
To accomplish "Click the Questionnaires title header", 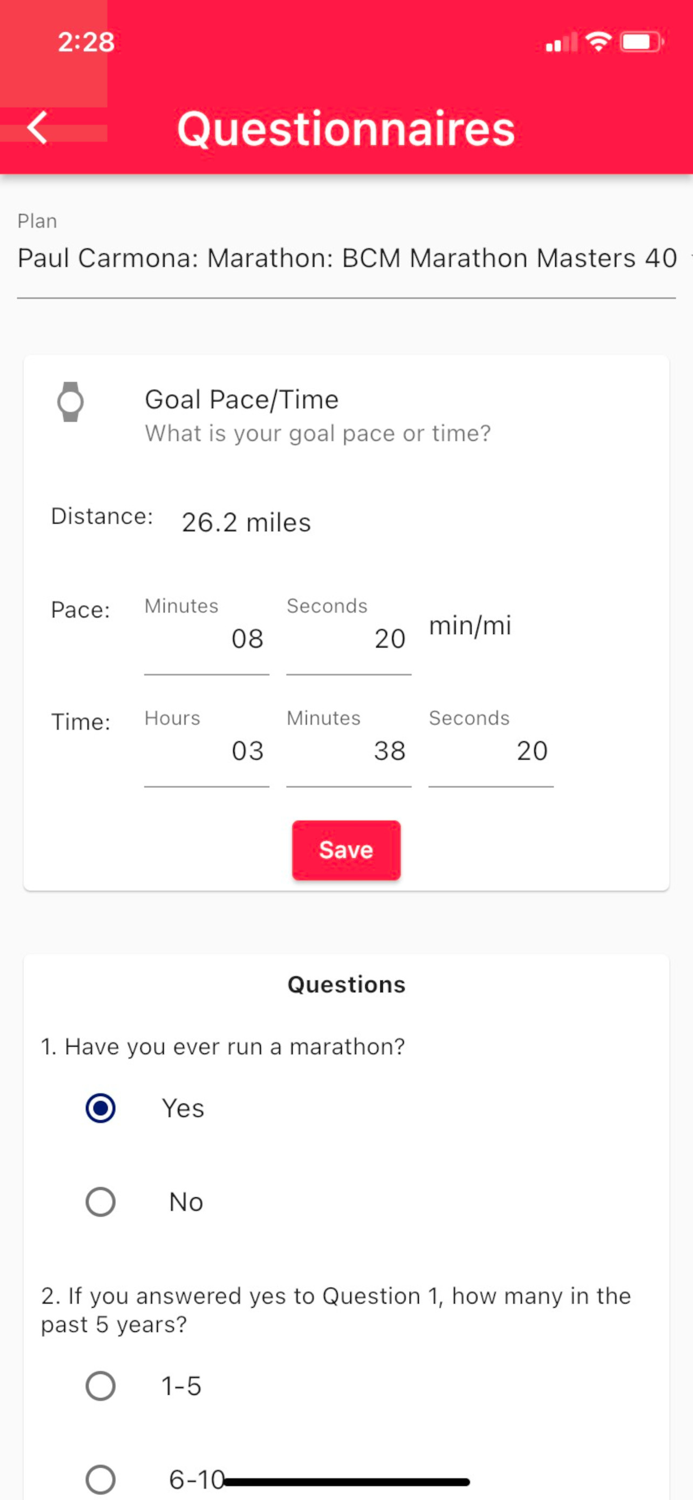I will (x=346, y=128).
